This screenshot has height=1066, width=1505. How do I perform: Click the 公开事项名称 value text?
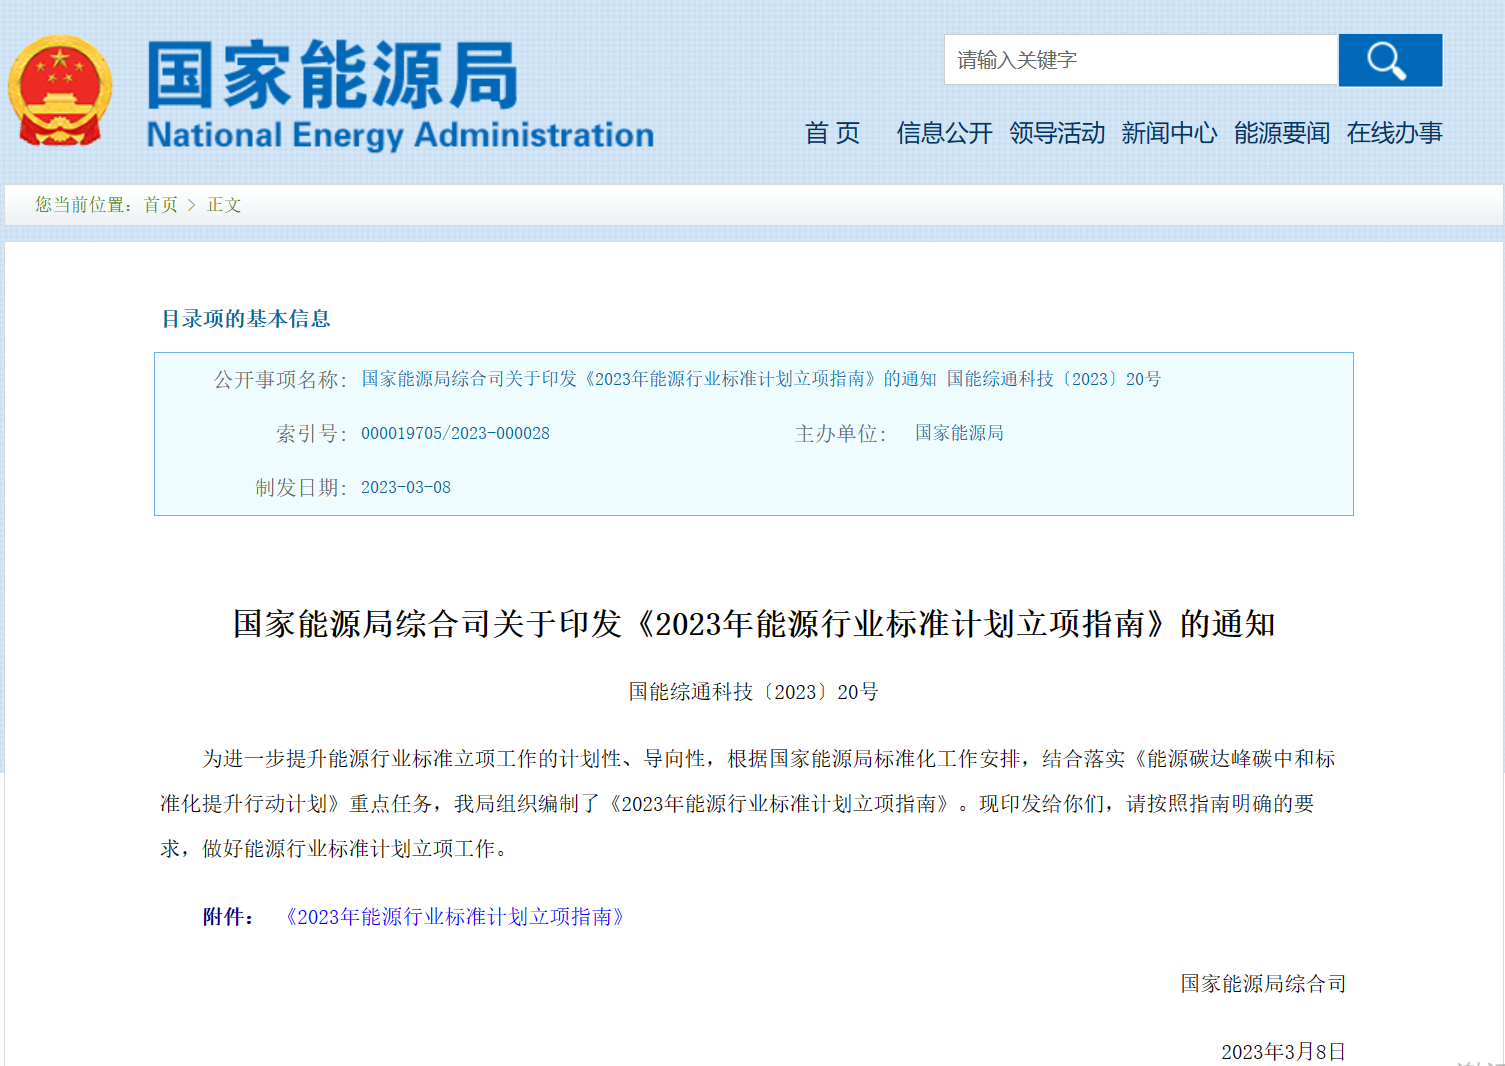760,379
